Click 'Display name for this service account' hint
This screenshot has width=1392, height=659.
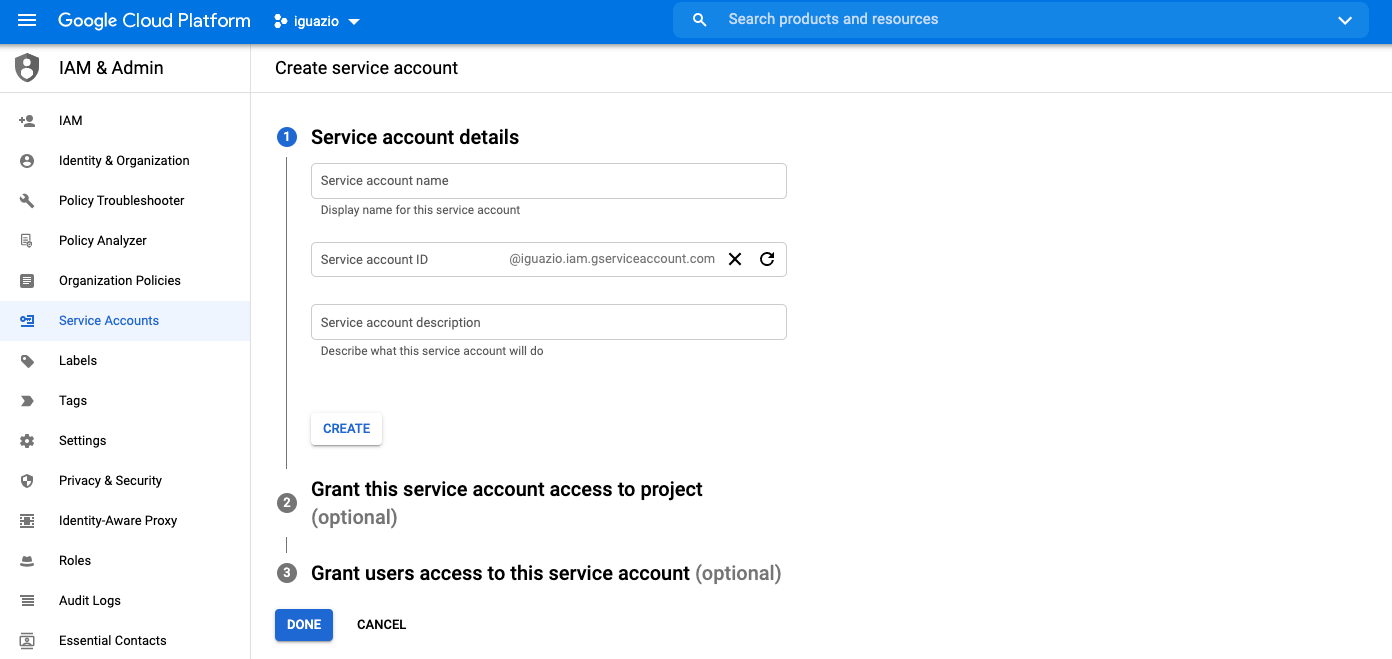click(x=421, y=210)
